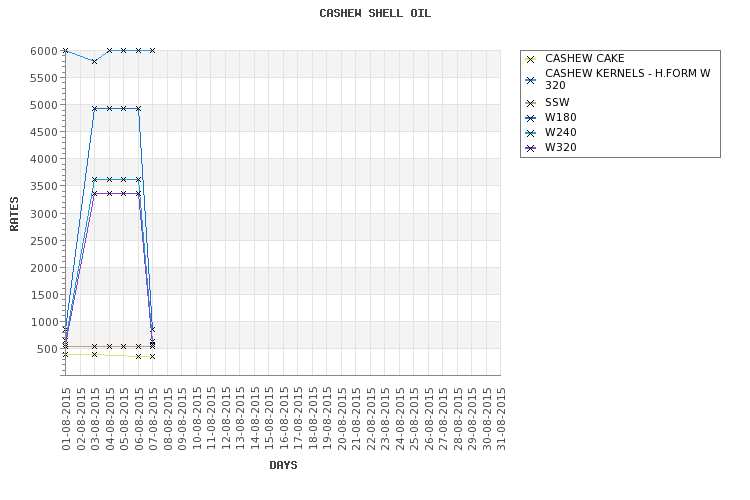Screen dimensions: 750x500
Task: Click the 6000 y-axis value
Action: point(44,51)
